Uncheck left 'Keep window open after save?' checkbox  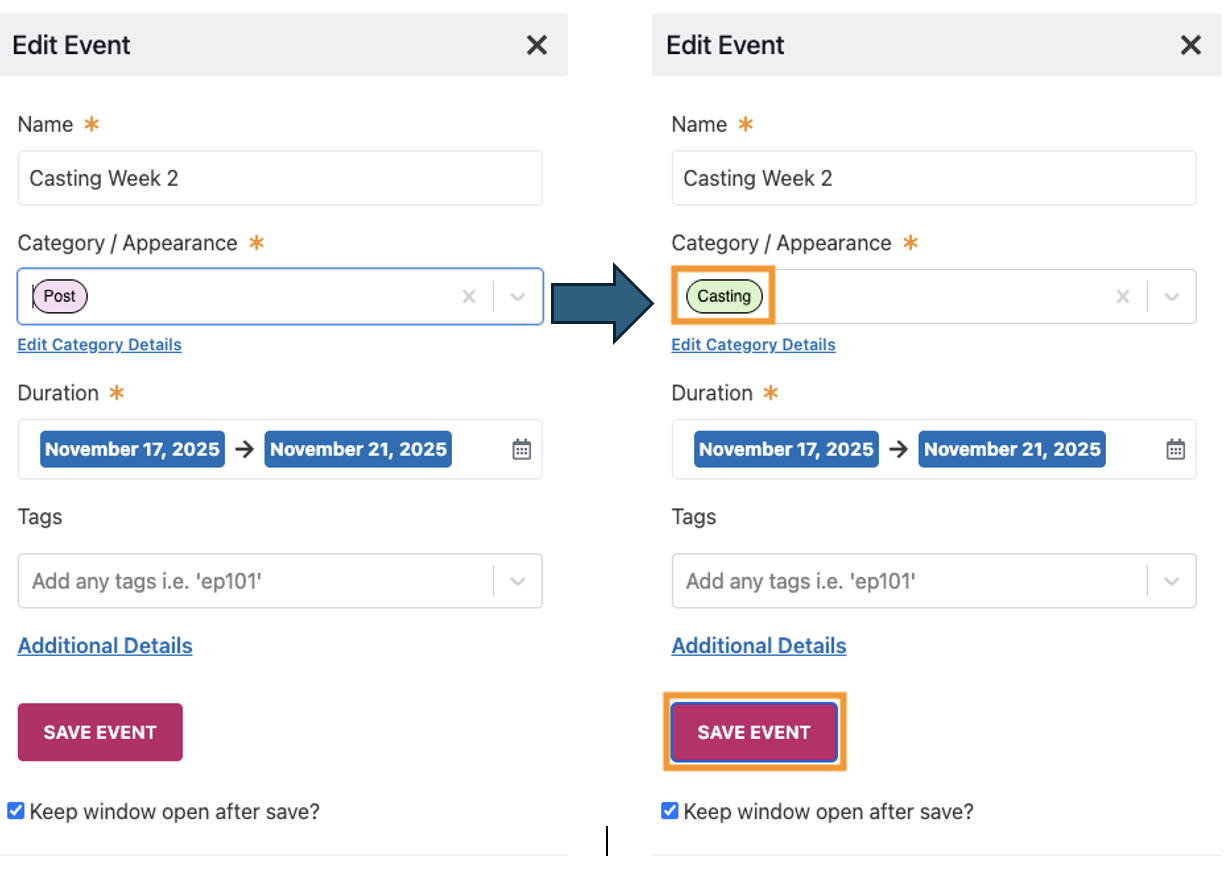point(16,811)
